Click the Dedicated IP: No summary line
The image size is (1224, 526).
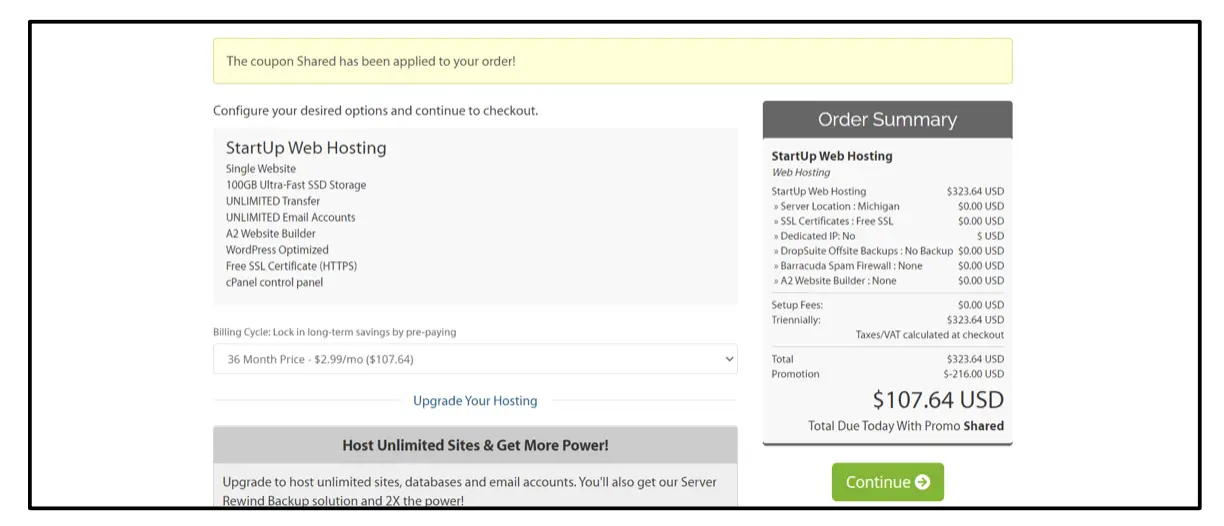coord(814,236)
